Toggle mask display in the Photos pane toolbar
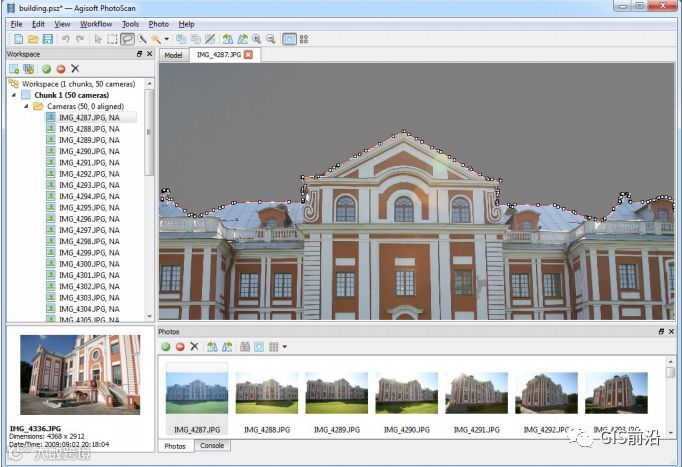 pyautogui.click(x=259, y=347)
